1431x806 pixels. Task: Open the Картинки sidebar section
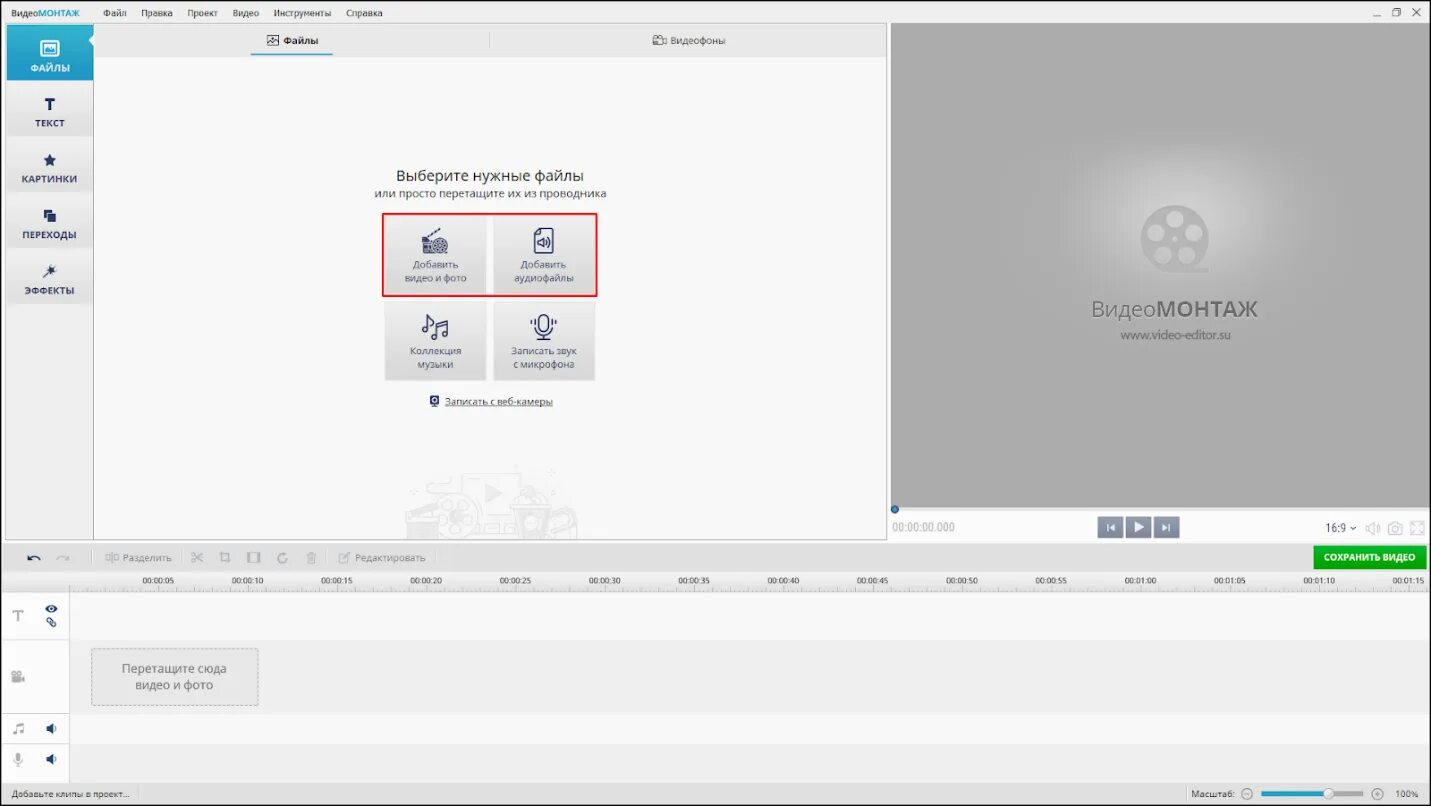[49, 166]
